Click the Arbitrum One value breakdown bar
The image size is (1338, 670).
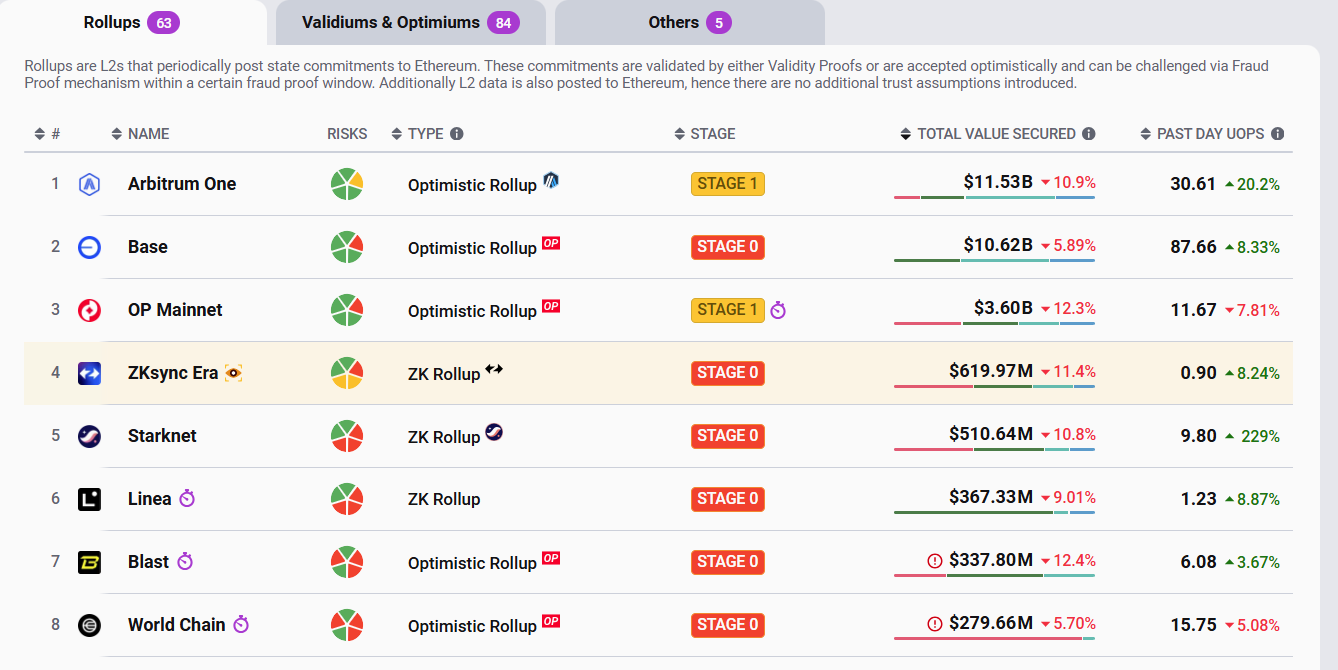994,197
